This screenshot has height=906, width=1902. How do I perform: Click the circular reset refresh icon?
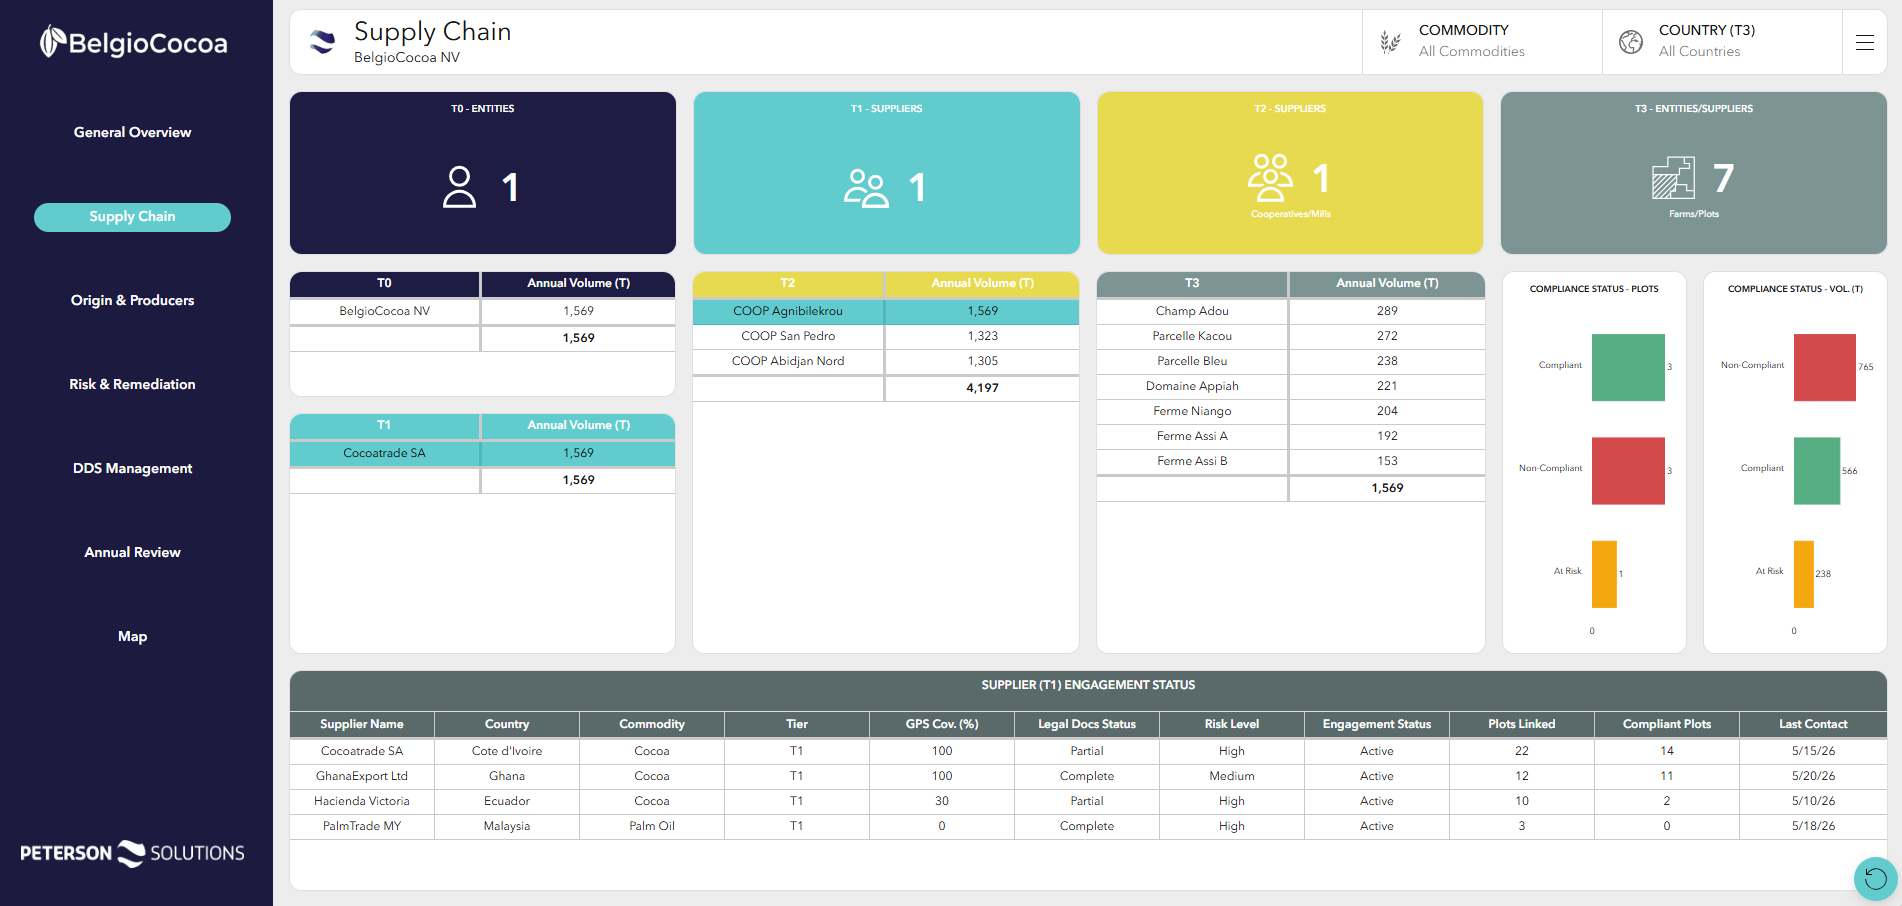[x=1875, y=879]
